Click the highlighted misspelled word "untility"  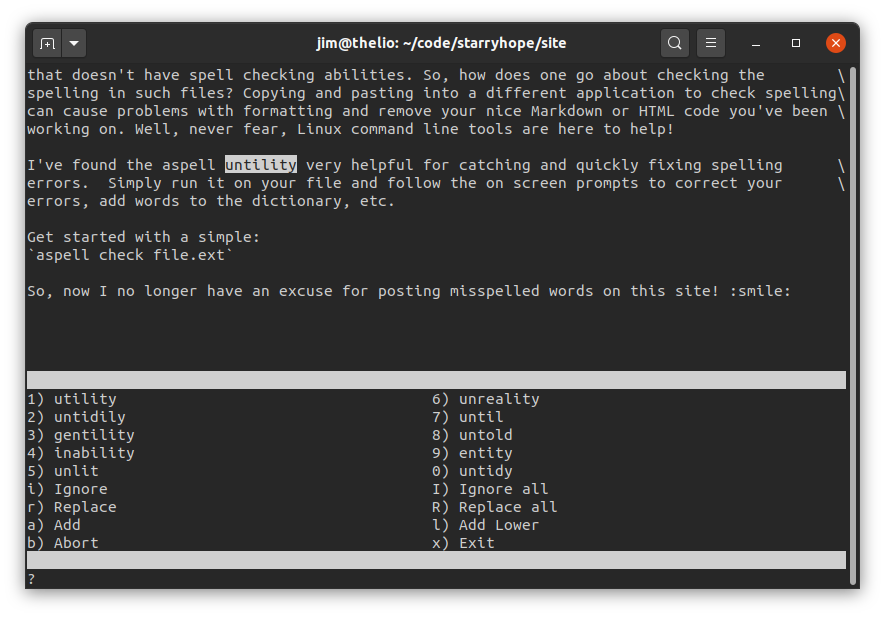tap(260, 165)
